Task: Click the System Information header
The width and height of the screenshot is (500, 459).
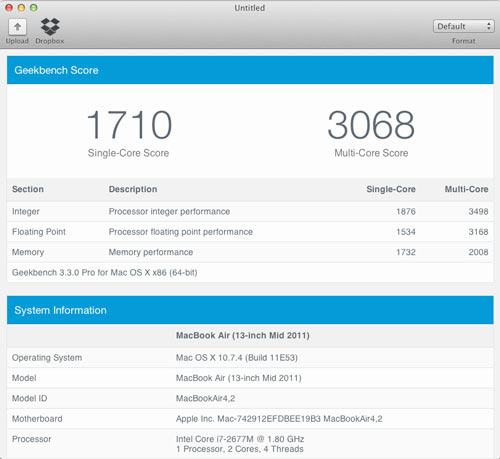Action: coord(250,310)
